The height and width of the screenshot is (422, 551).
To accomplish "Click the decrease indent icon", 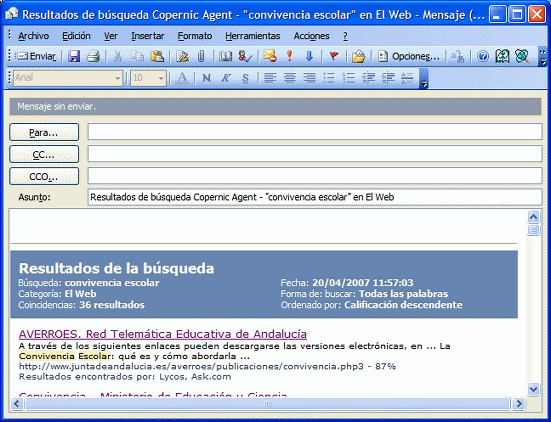I will coord(368,78).
